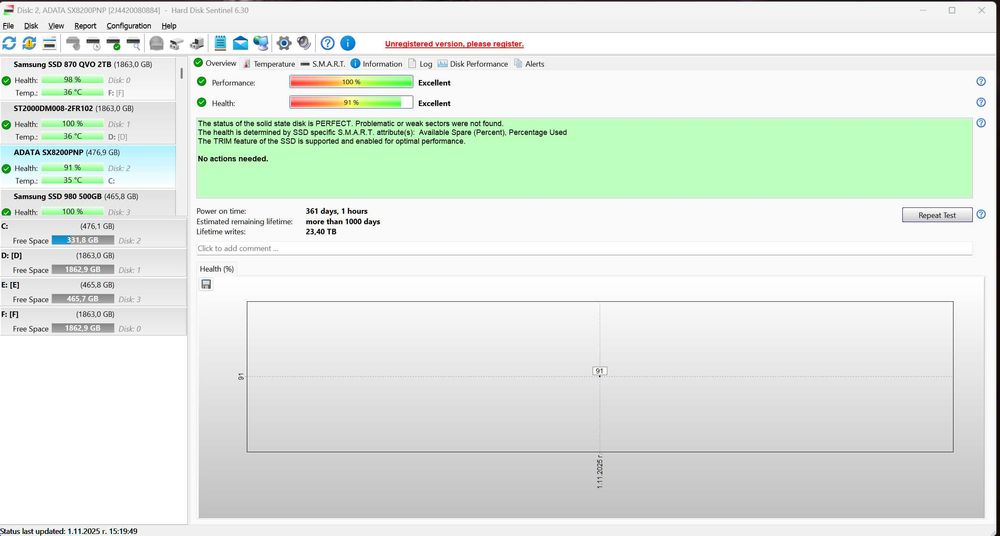Click the disk with magnifier toolbar icon
Screen dimensions: 1000x536
coord(133,43)
